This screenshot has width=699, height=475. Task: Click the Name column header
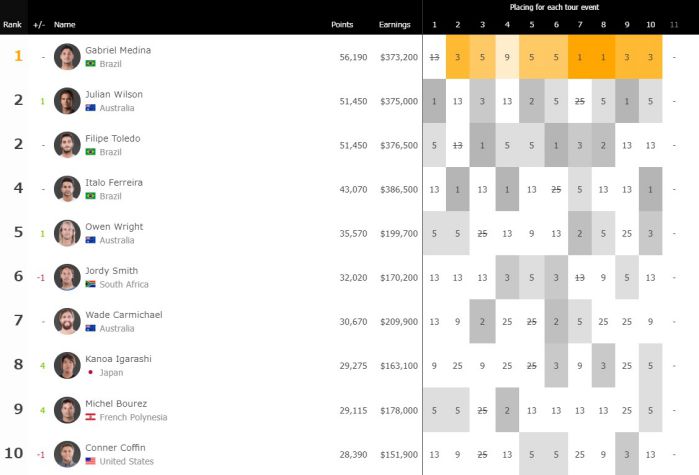tap(65, 24)
